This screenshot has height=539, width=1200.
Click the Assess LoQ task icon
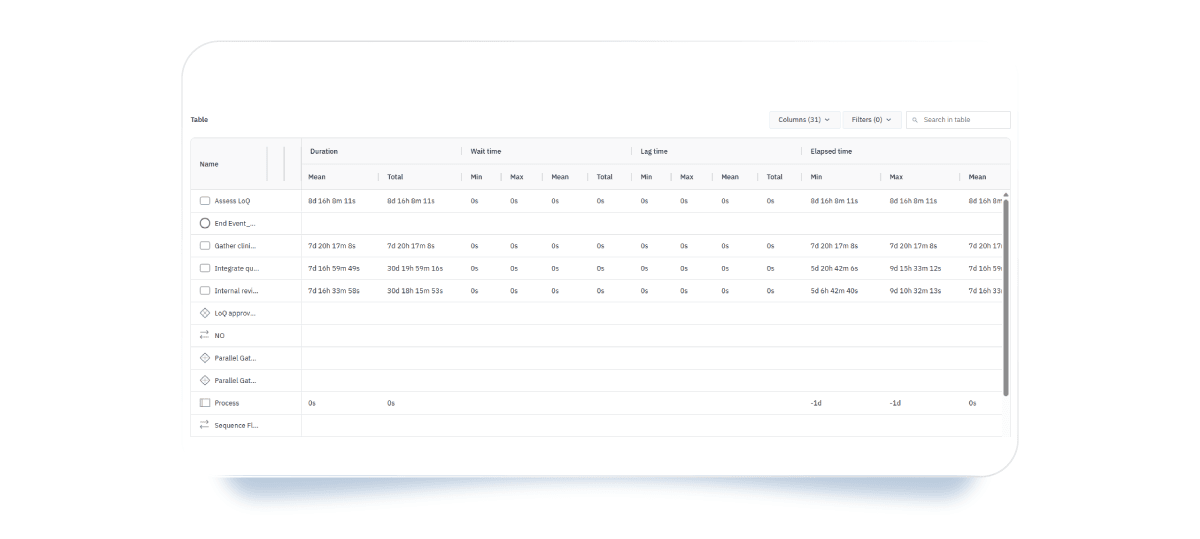click(205, 201)
